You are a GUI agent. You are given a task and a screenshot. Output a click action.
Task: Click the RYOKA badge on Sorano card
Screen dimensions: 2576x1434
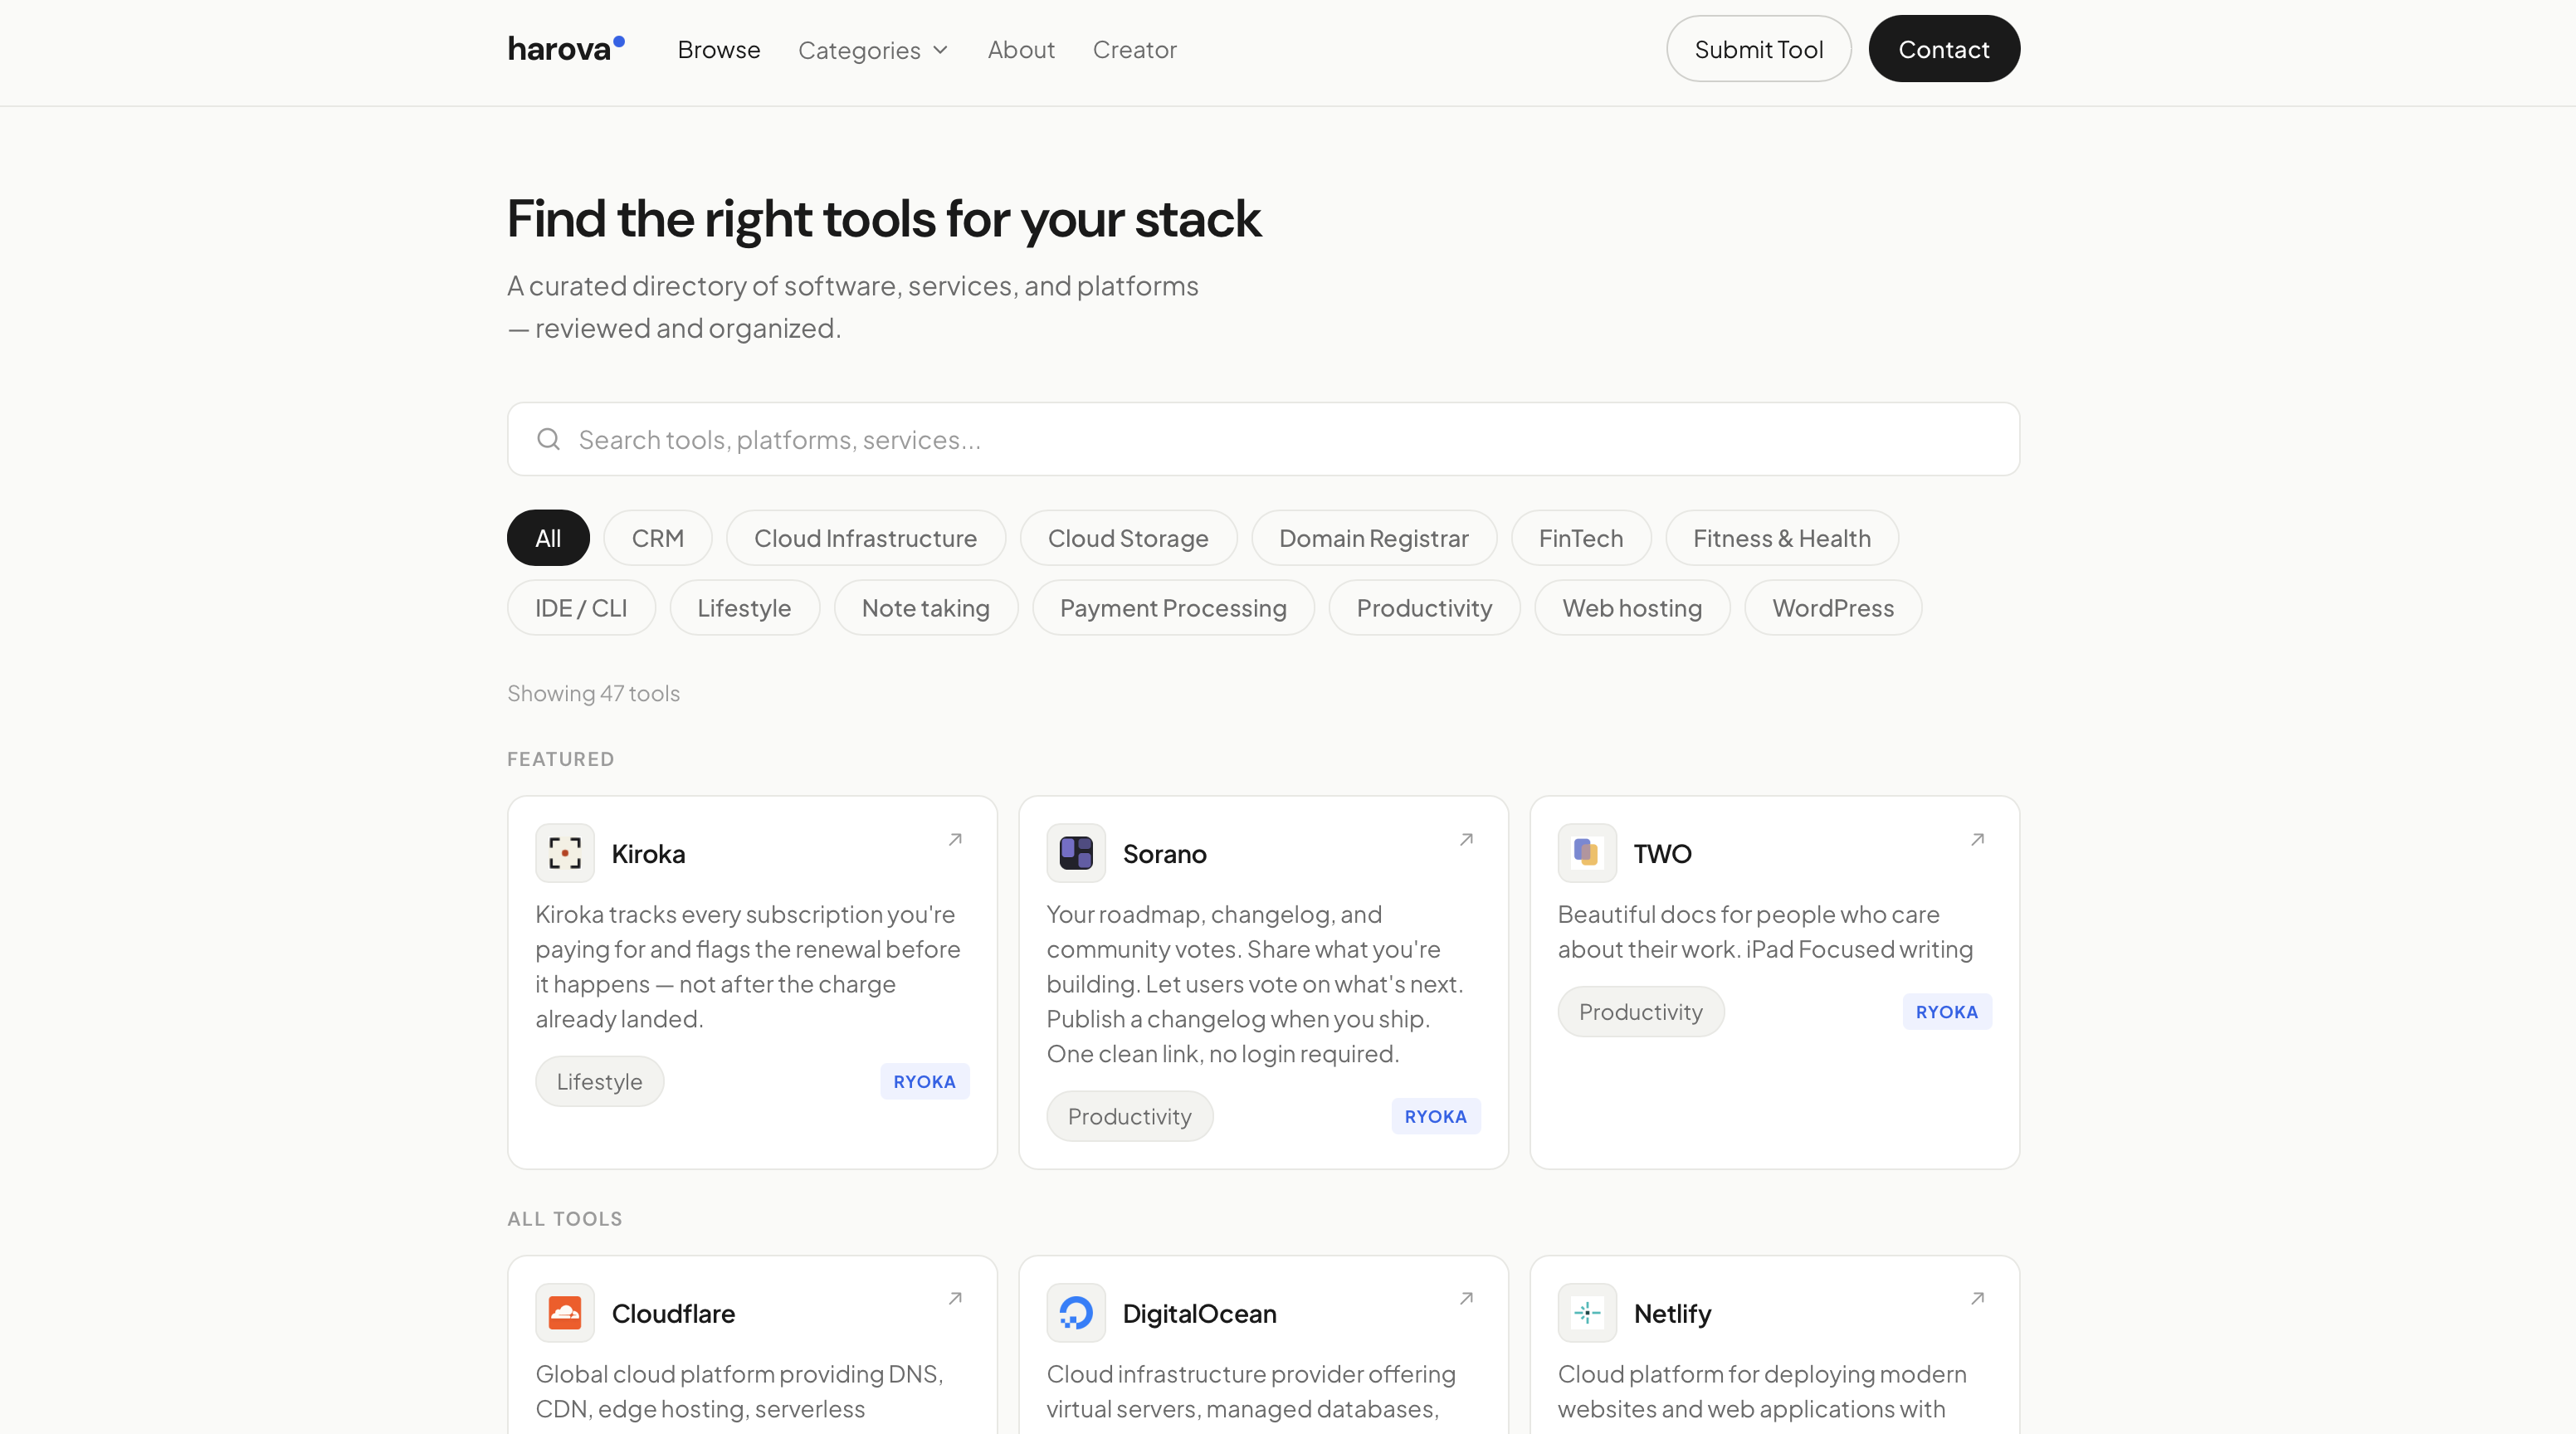point(1435,1116)
